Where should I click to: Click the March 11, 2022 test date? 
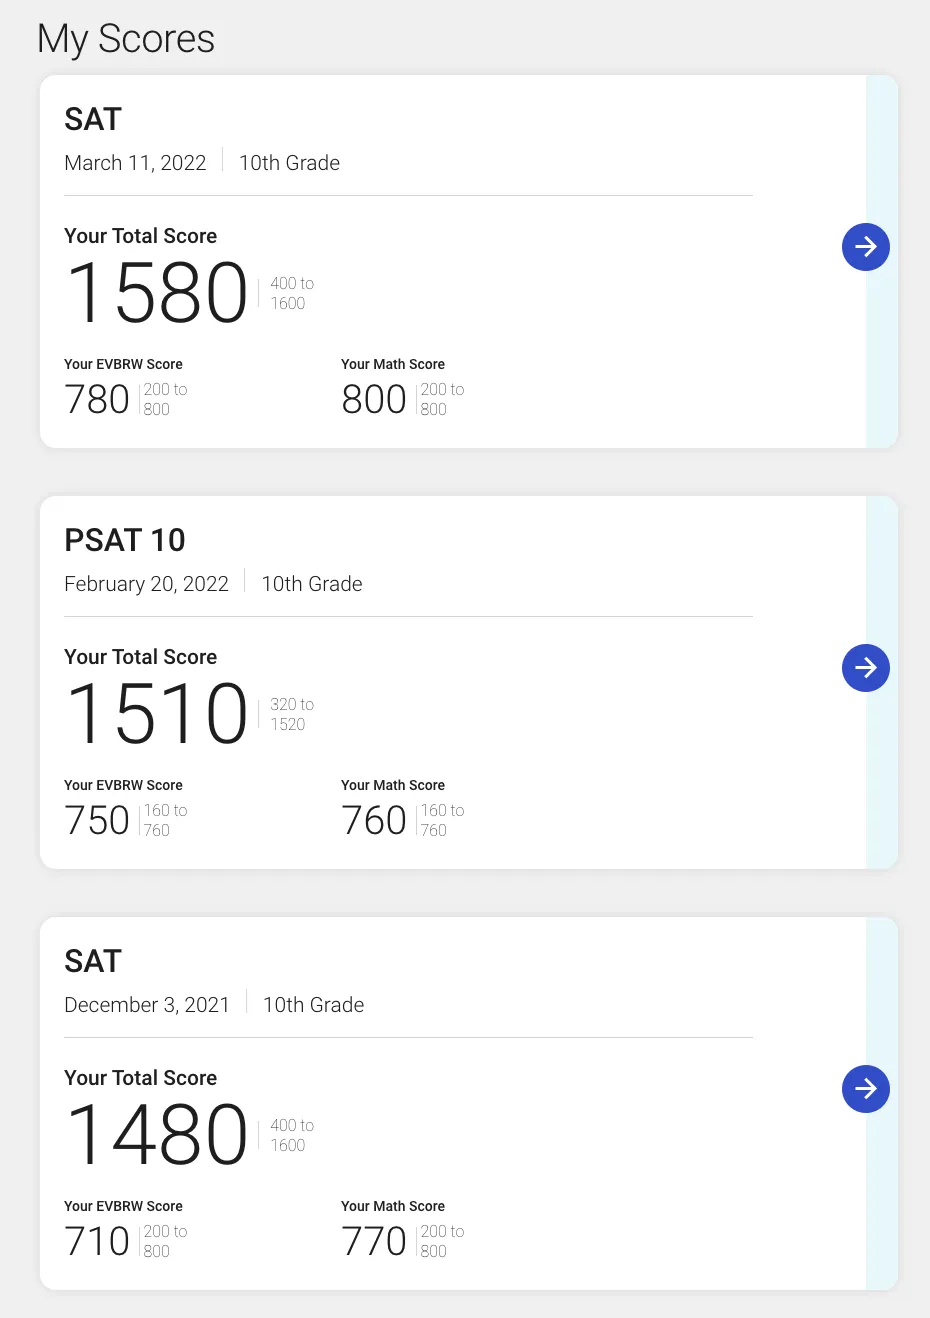[x=135, y=163]
